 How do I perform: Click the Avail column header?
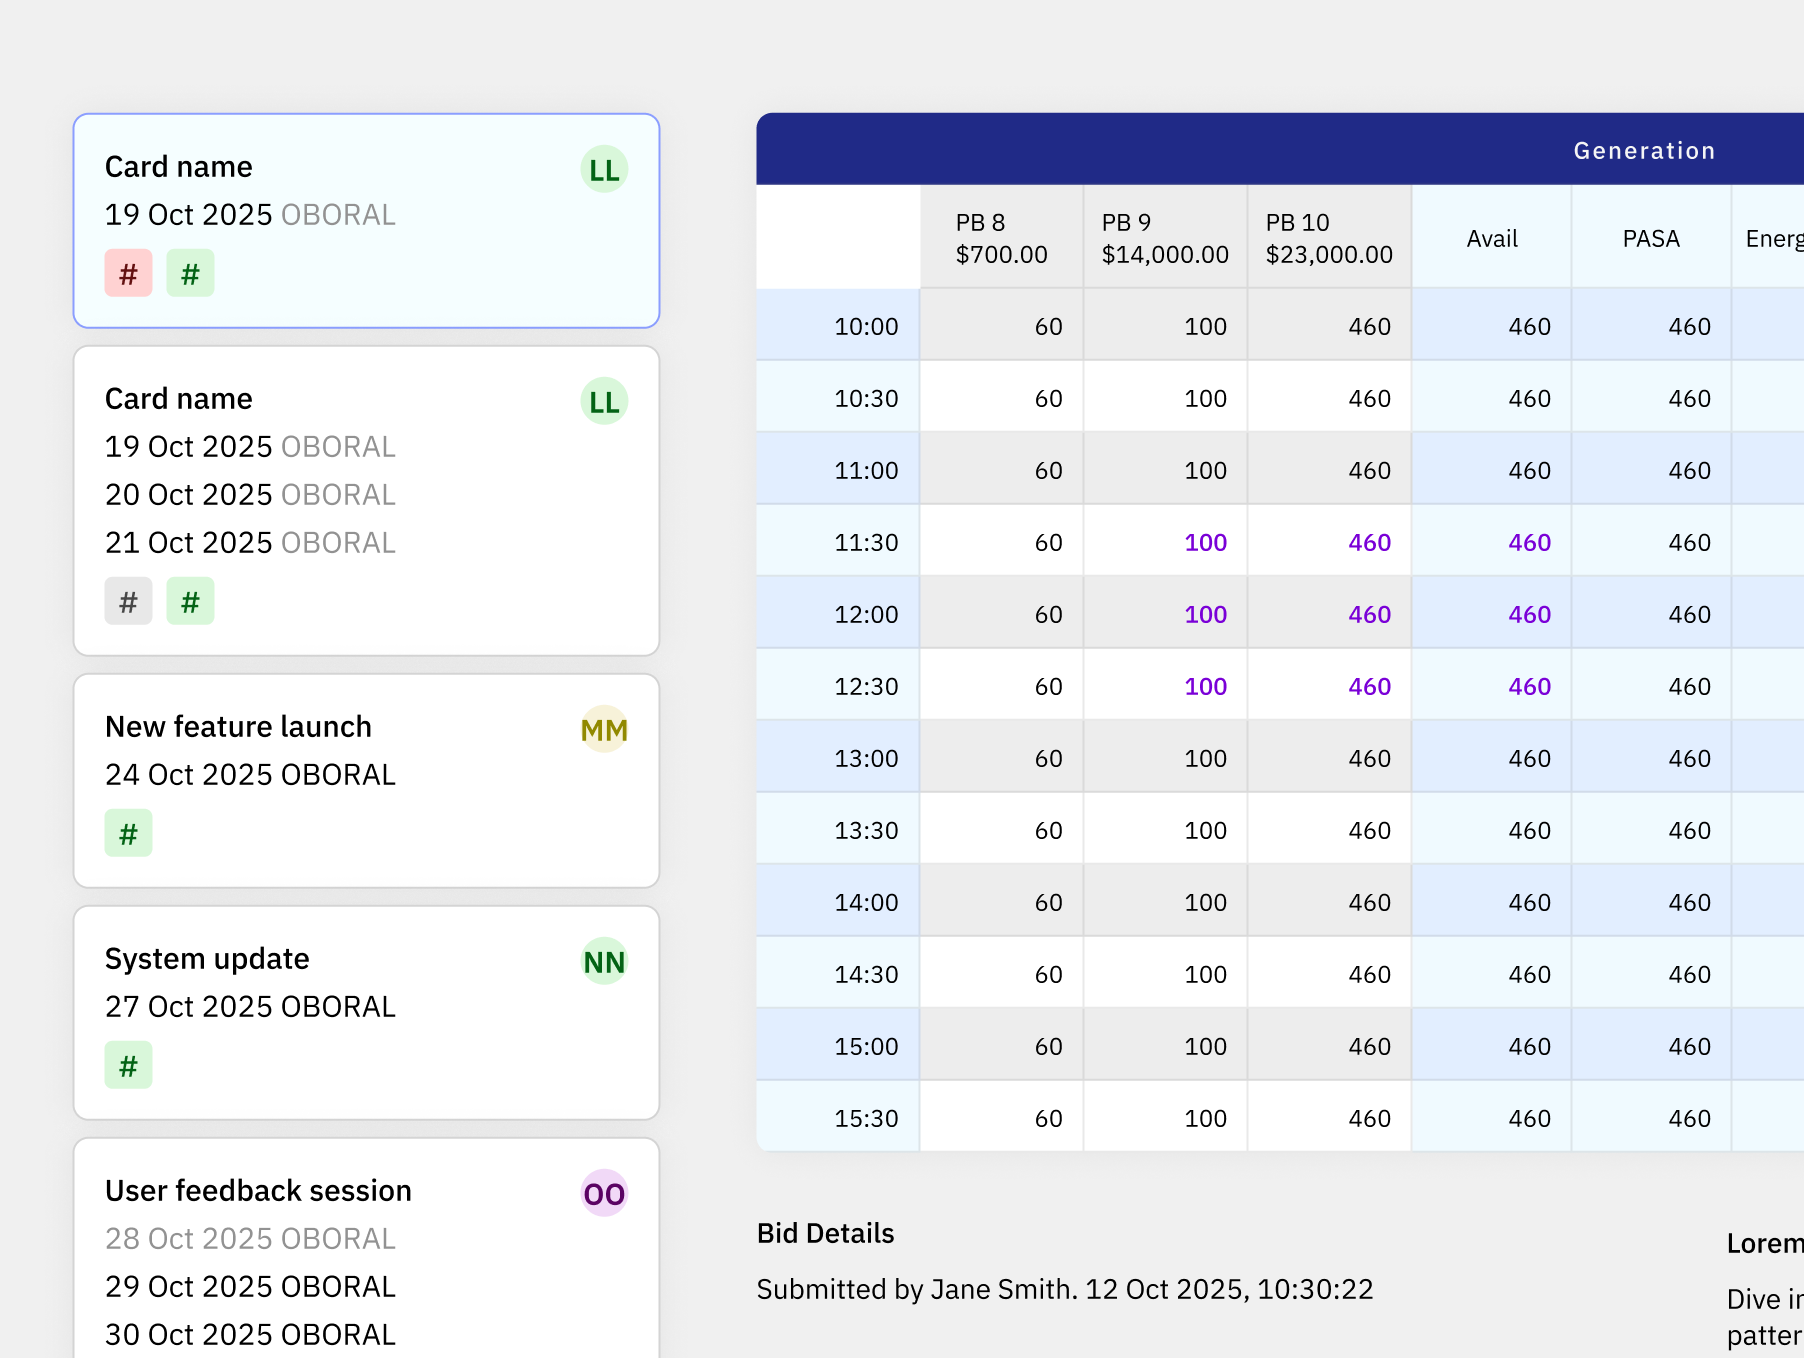[x=1492, y=238]
